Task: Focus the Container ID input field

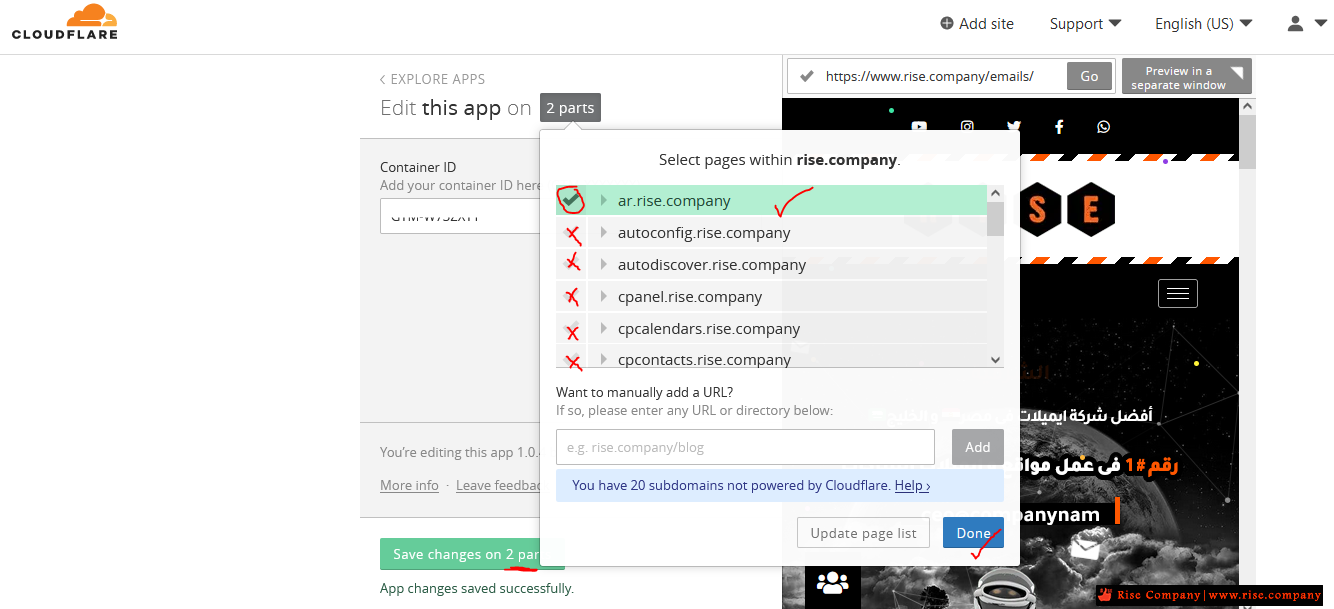Action: coord(460,216)
